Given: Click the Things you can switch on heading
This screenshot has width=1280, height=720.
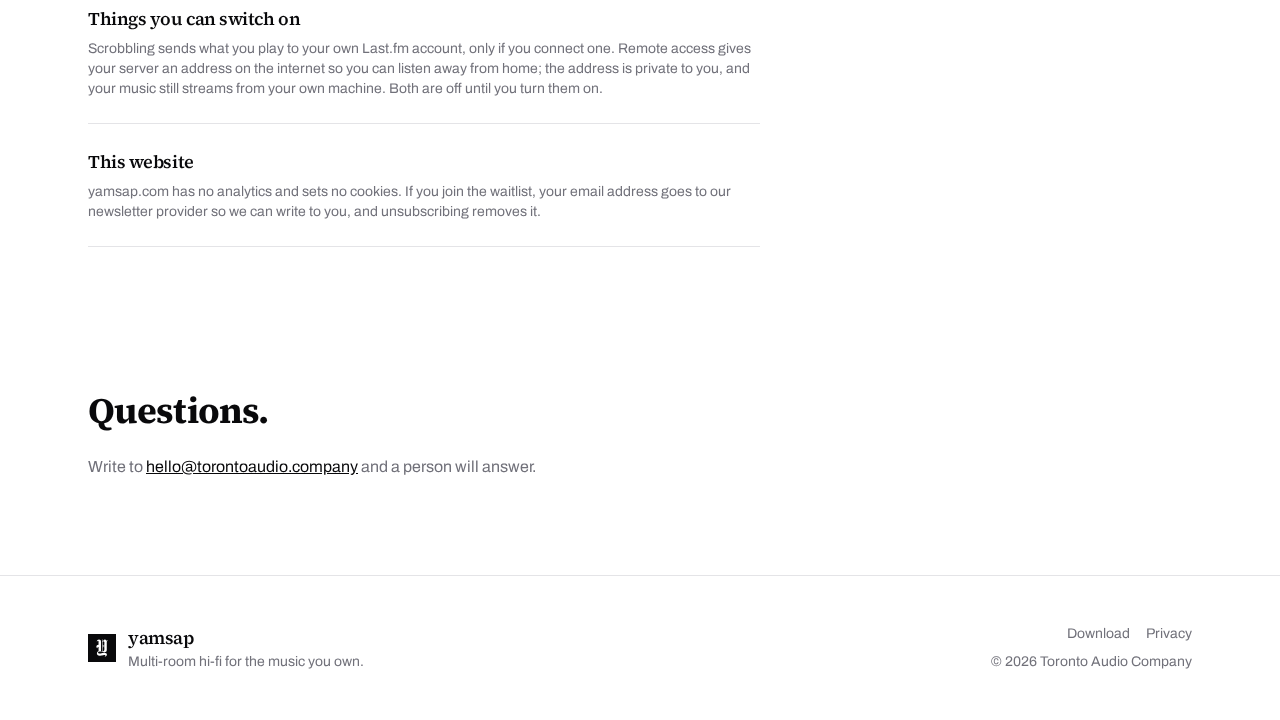Looking at the screenshot, I should pos(194,19).
